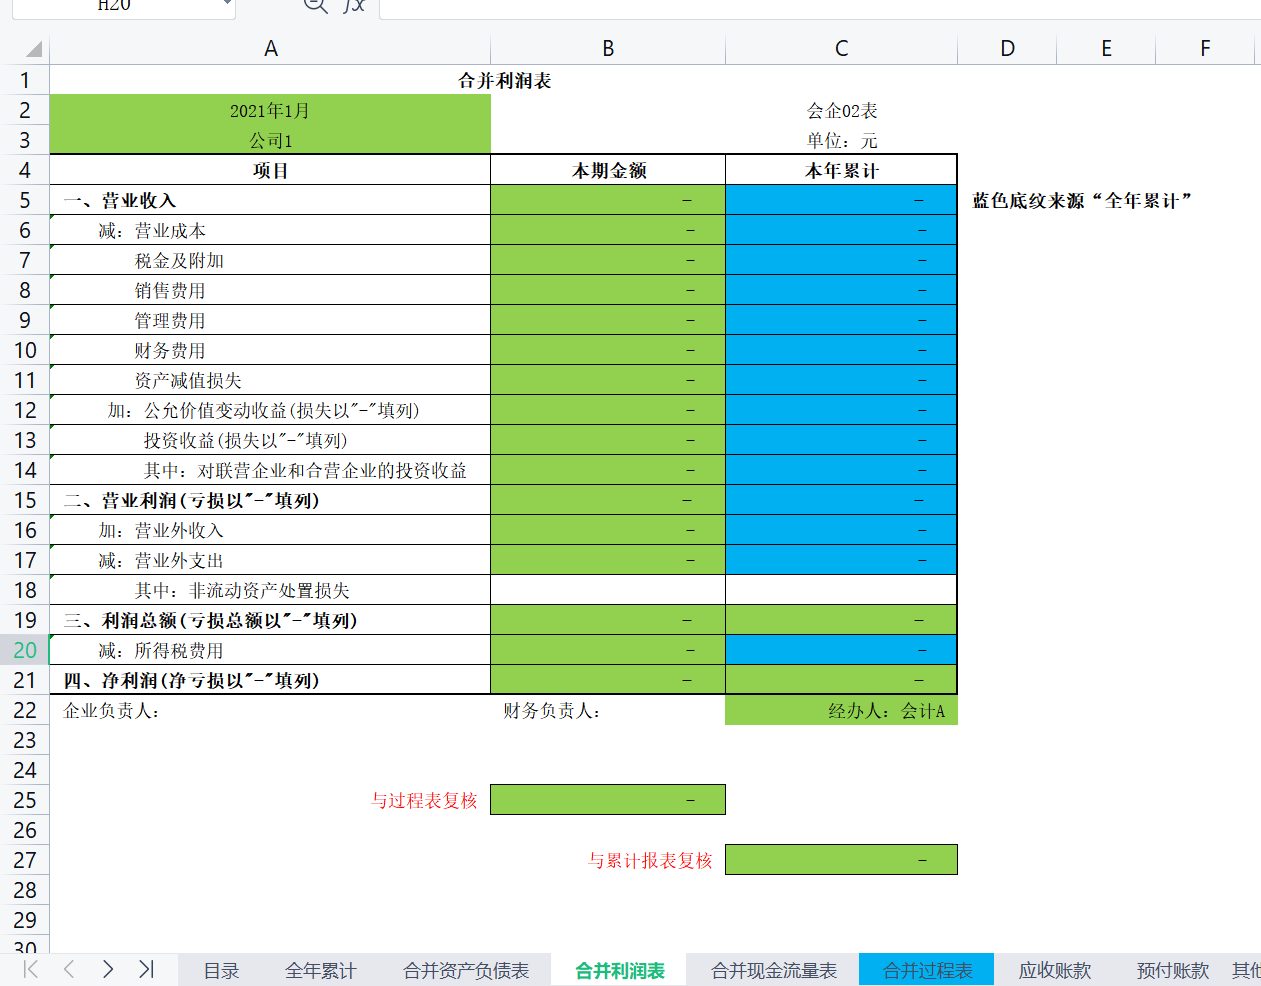Jump to first sheet using the leftmost navigation arrow
Viewport: 1261px width, 986px height.
(30, 968)
